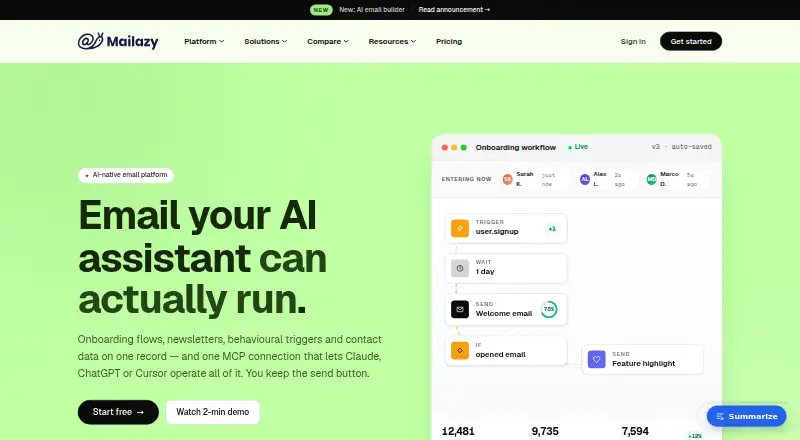800x440 pixels.
Task: Click the Watch 2-min demo button
Action: [213, 412]
